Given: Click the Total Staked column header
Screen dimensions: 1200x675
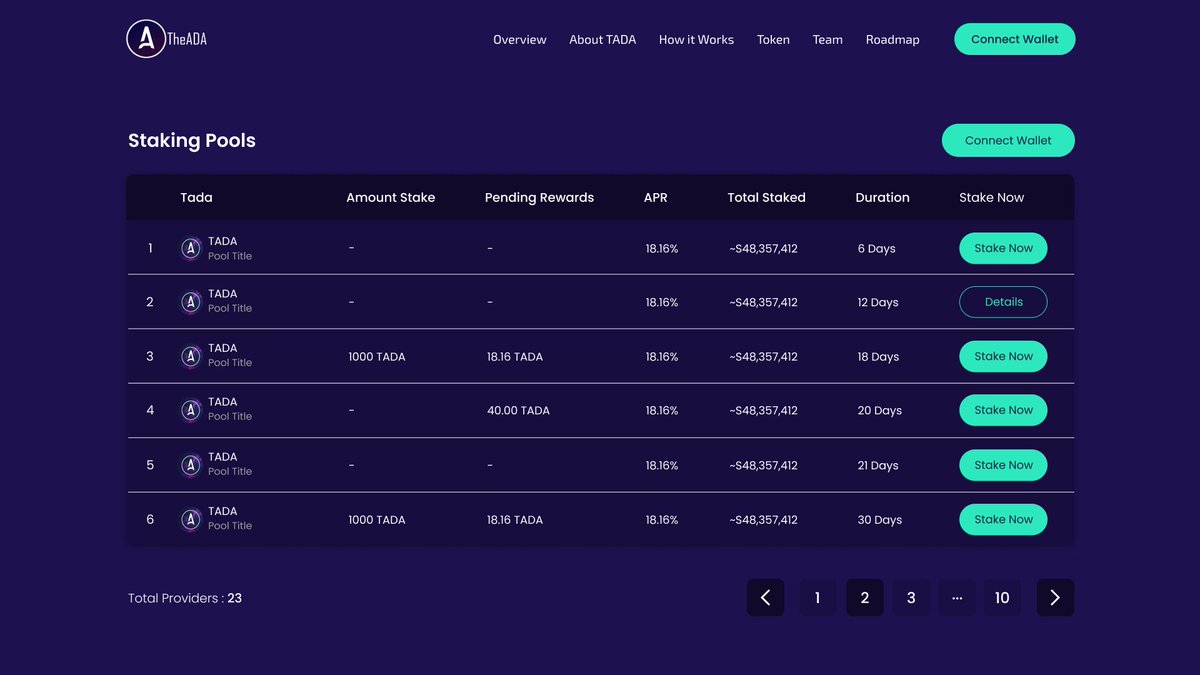Looking at the screenshot, I should point(766,198).
